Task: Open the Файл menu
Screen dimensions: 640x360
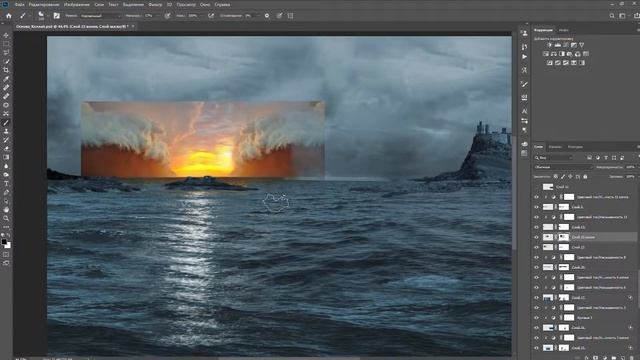Action: (19, 4)
